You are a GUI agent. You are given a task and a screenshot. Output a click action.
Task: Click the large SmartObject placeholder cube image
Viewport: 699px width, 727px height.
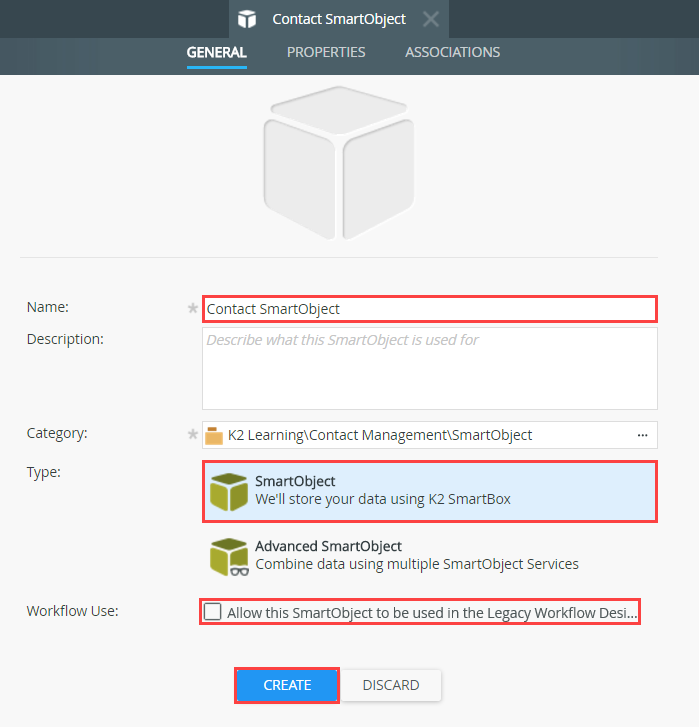tap(339, 163)
